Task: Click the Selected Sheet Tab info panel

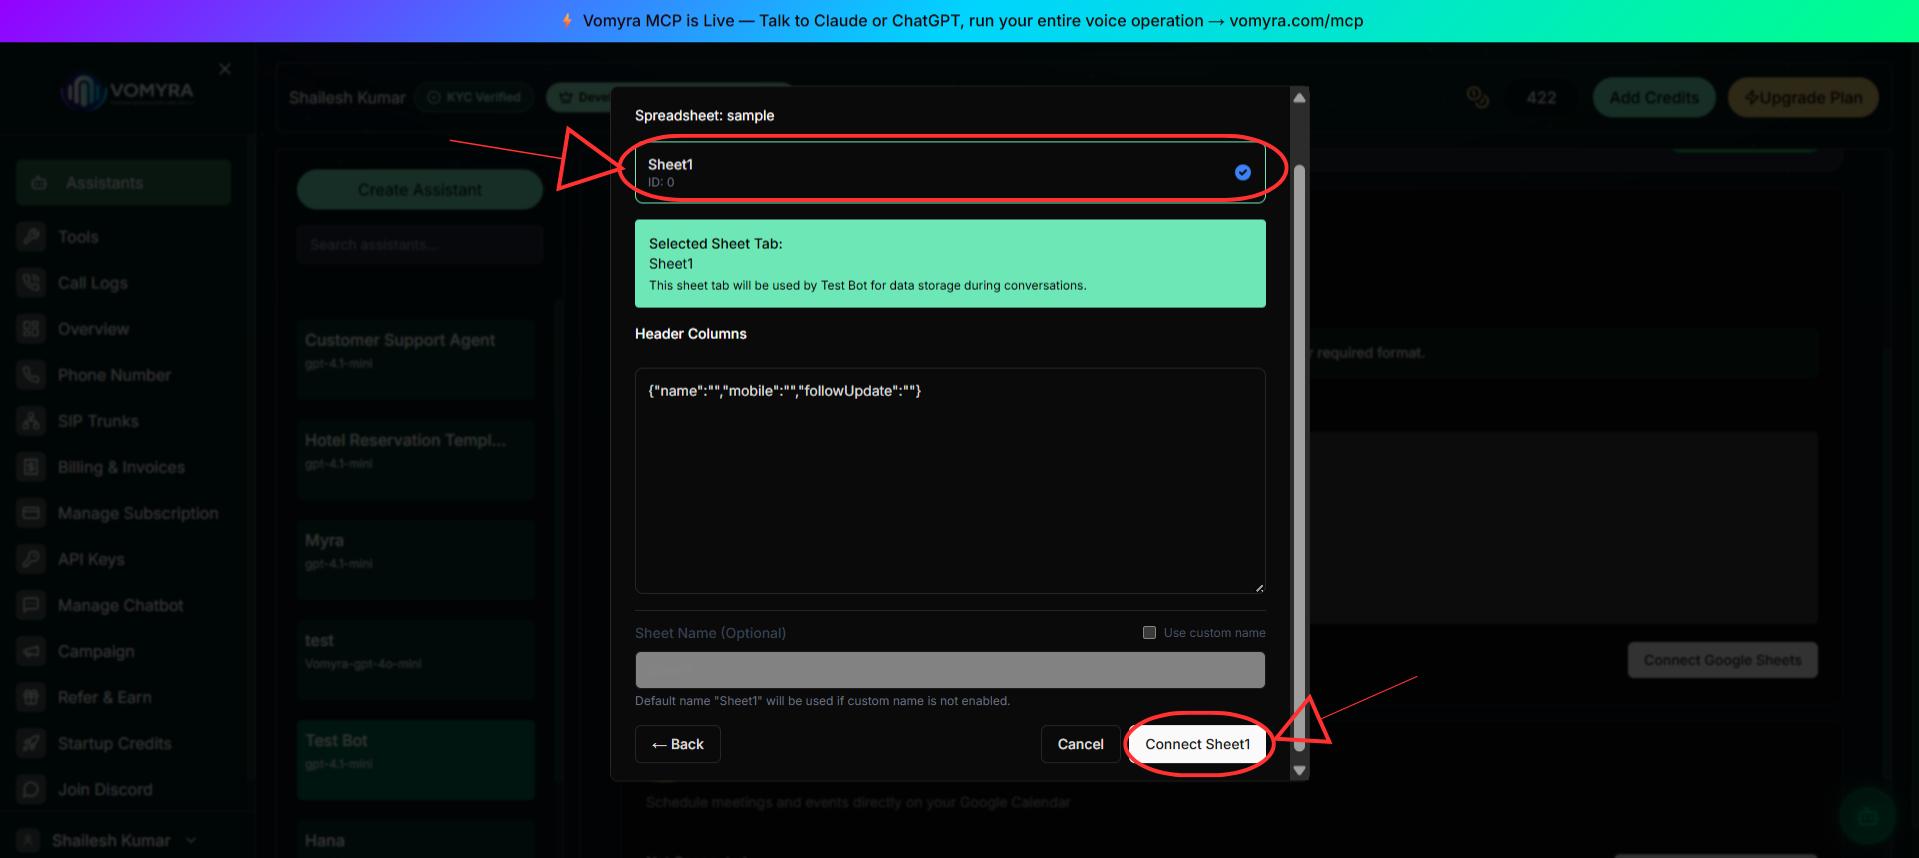Action: click(950, 264)
